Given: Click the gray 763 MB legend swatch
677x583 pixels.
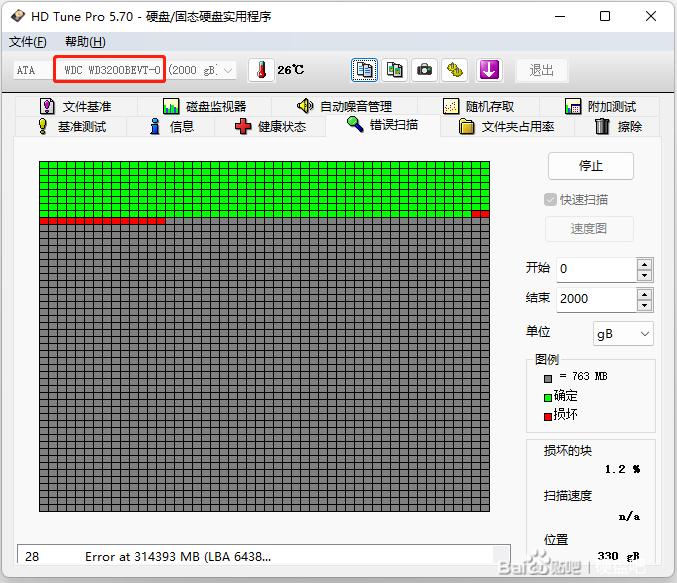Looking at the screenshot, I should [548, 379].
